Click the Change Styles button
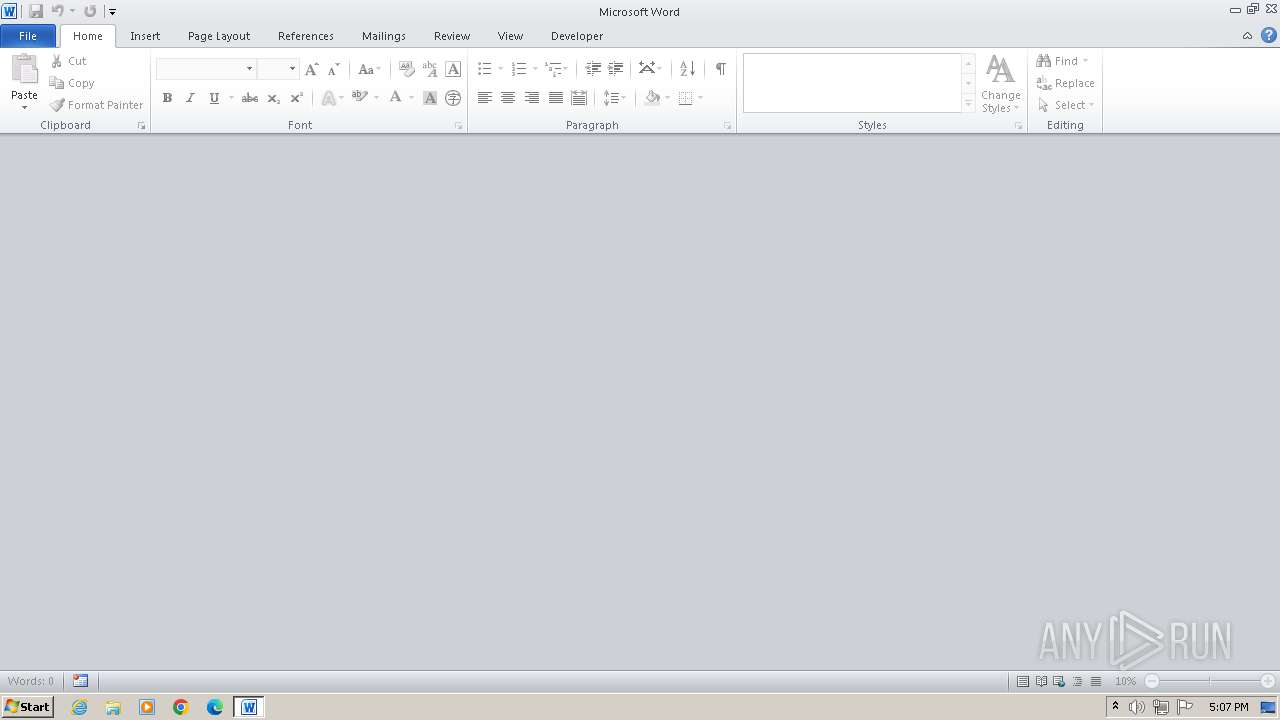This screenshot has height=720, width=1280. click(1000, 84)
